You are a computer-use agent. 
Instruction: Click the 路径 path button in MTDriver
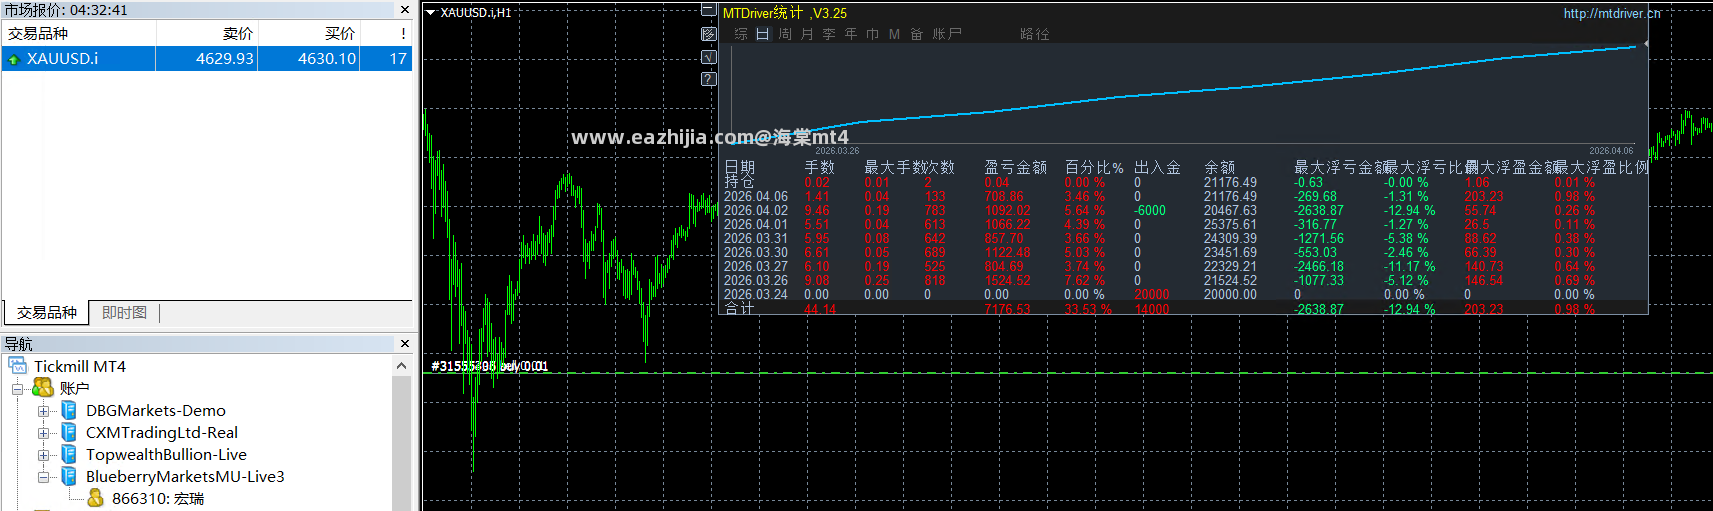(1035, 34)
